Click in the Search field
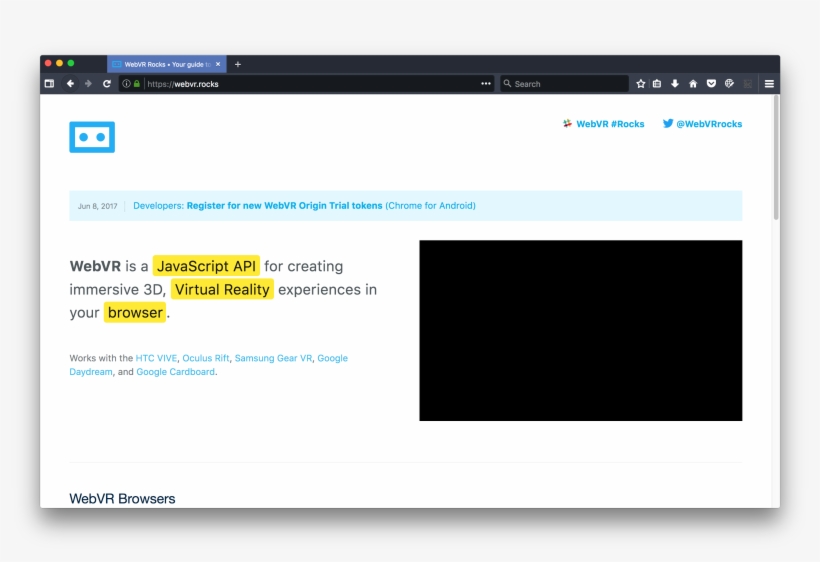Viewport: 820px width, 562px height. [x=564, y=84]
